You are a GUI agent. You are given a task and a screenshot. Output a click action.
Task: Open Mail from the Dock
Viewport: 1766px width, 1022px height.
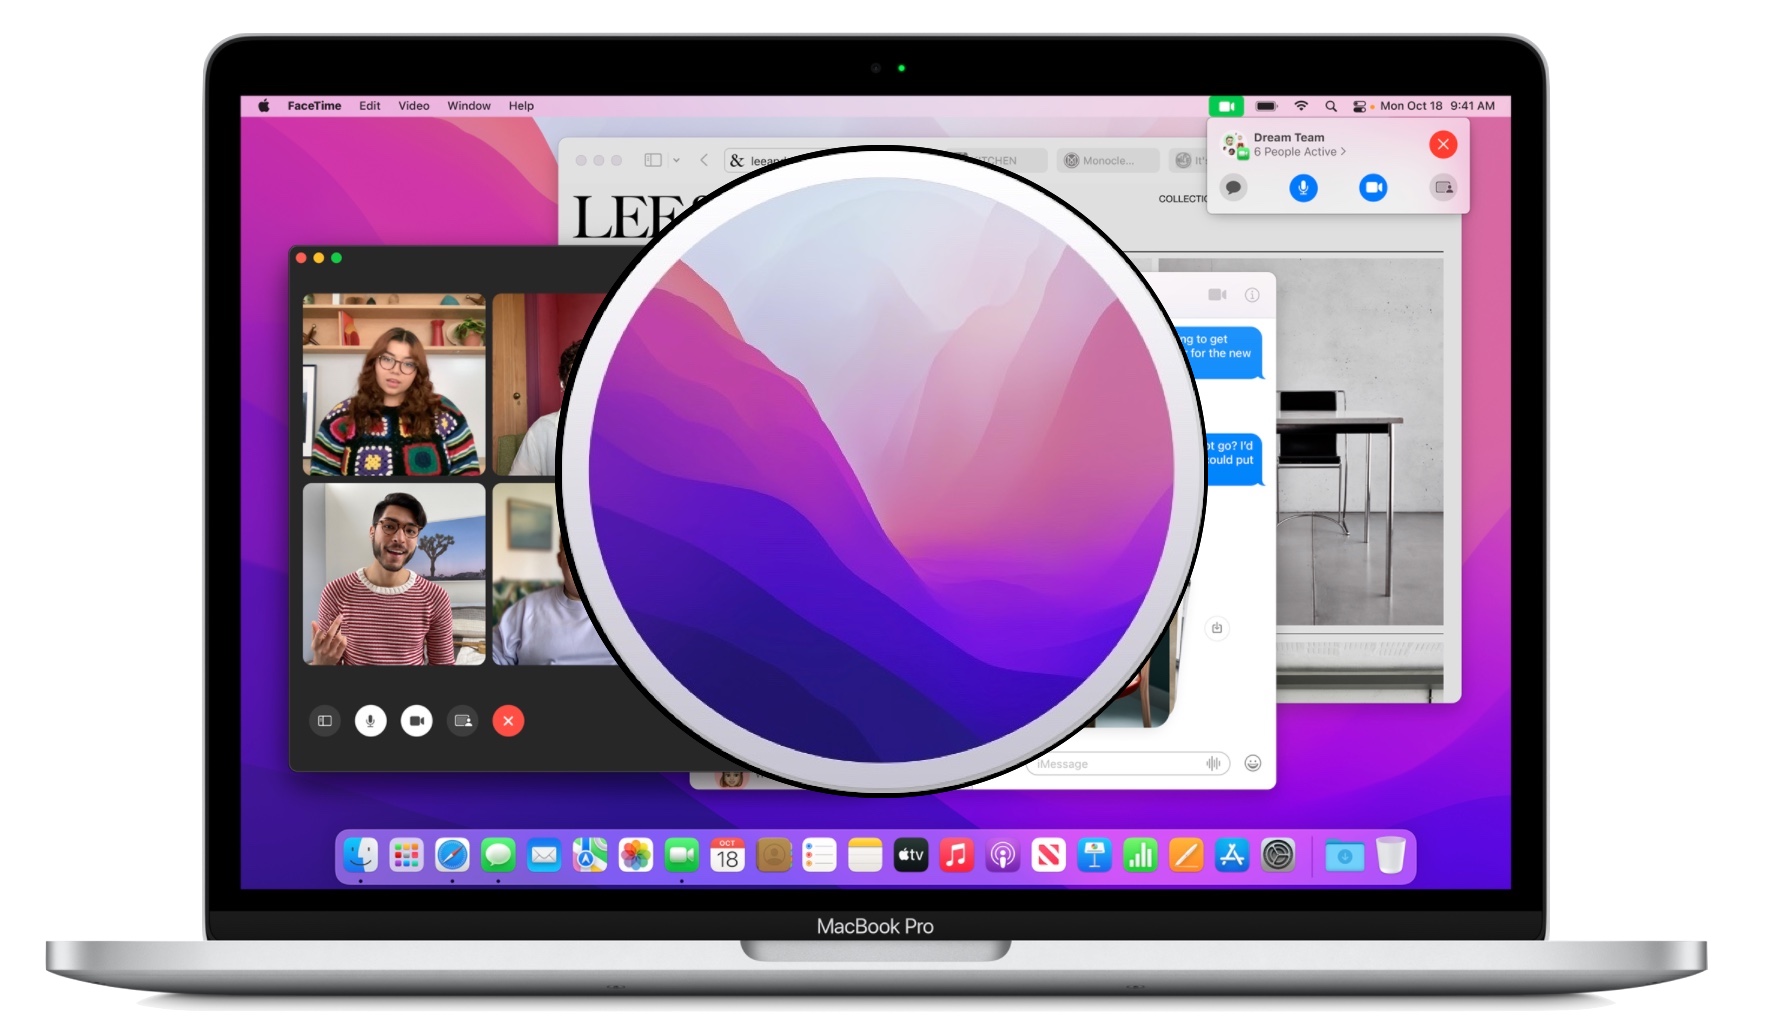pyautogui.click(x=544, y=856)
